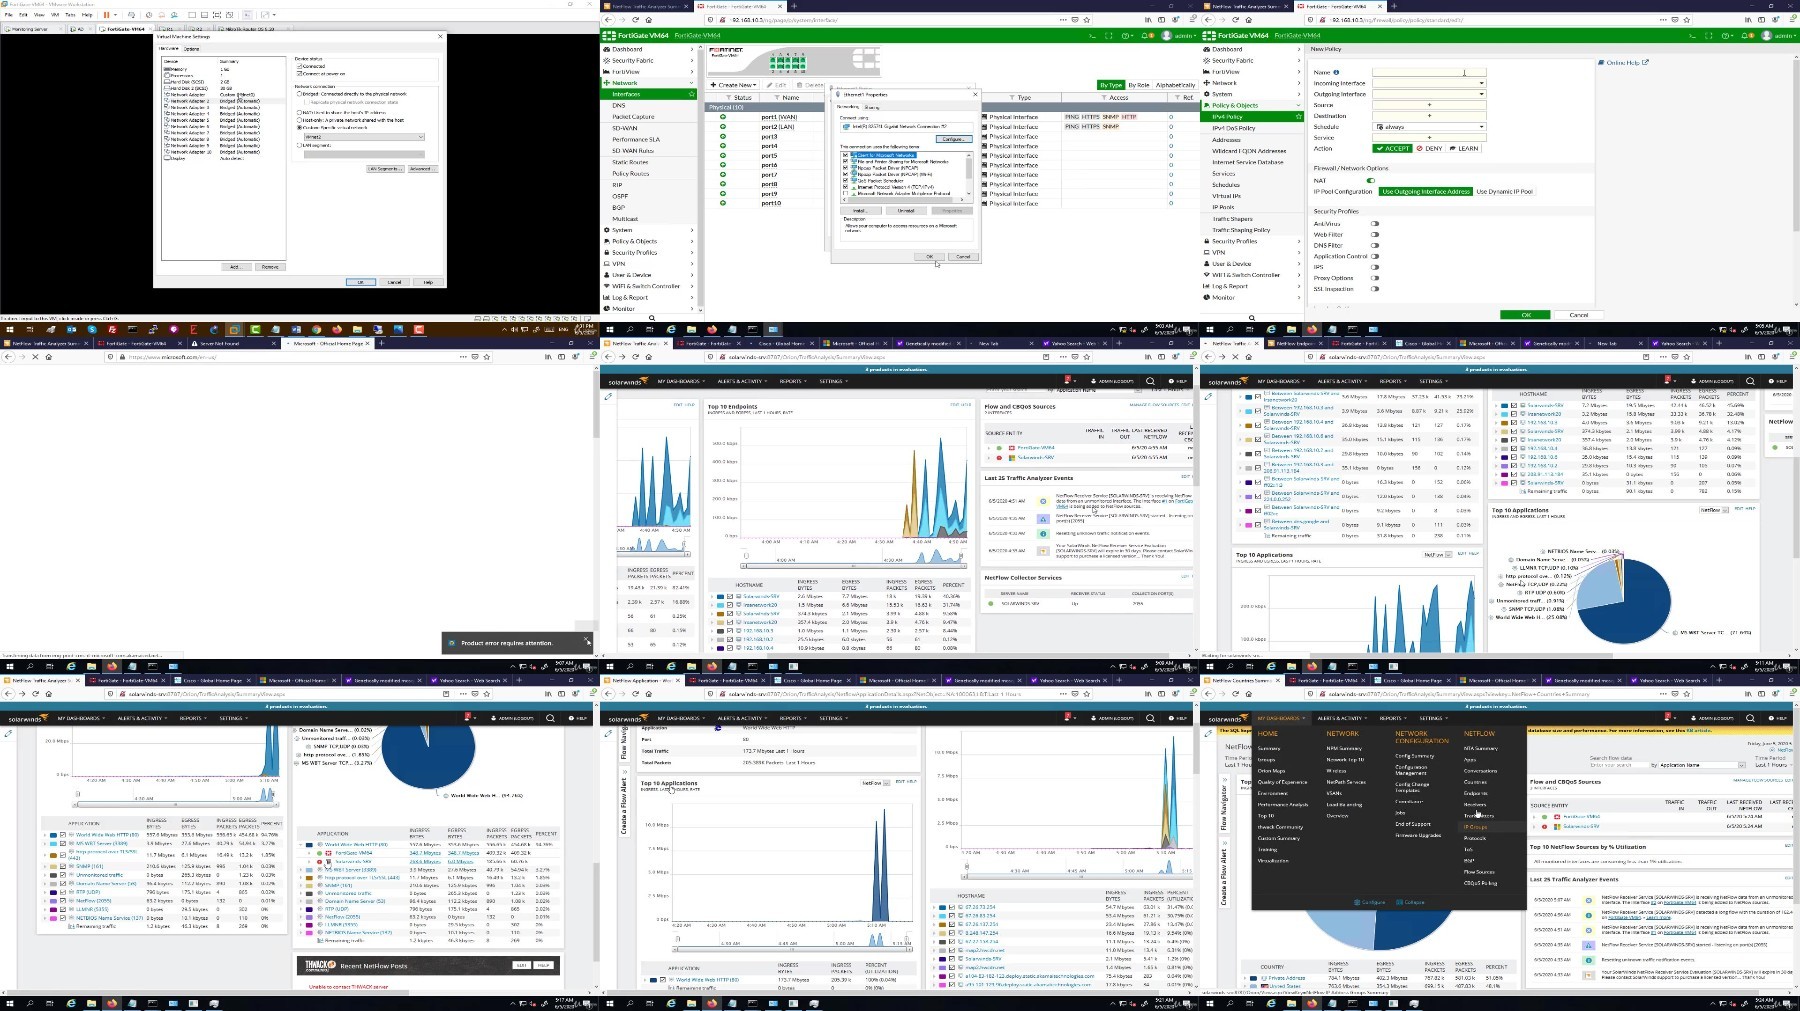
Task: Click FortiGate grid logo on Interfaces page header
Action: point(609,36)
